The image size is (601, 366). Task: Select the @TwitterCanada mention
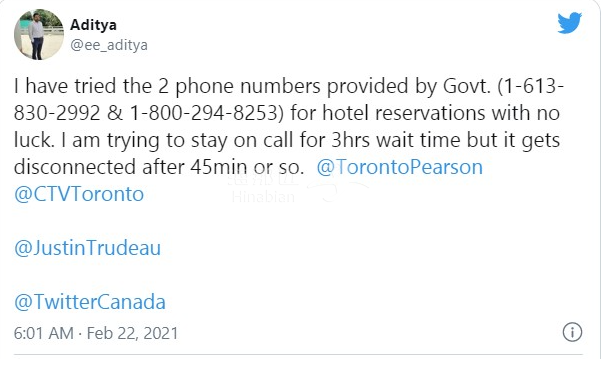pyautogui.click(x=90, y=302)
